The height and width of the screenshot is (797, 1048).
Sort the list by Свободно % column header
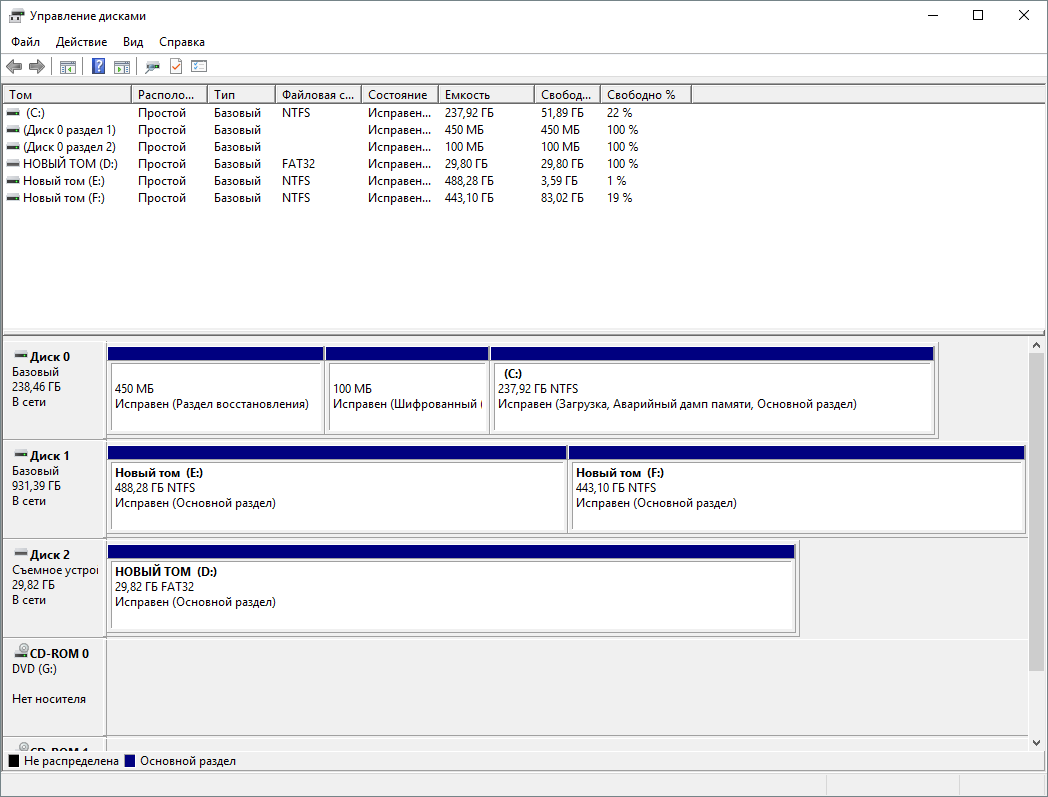pos(645,95)
